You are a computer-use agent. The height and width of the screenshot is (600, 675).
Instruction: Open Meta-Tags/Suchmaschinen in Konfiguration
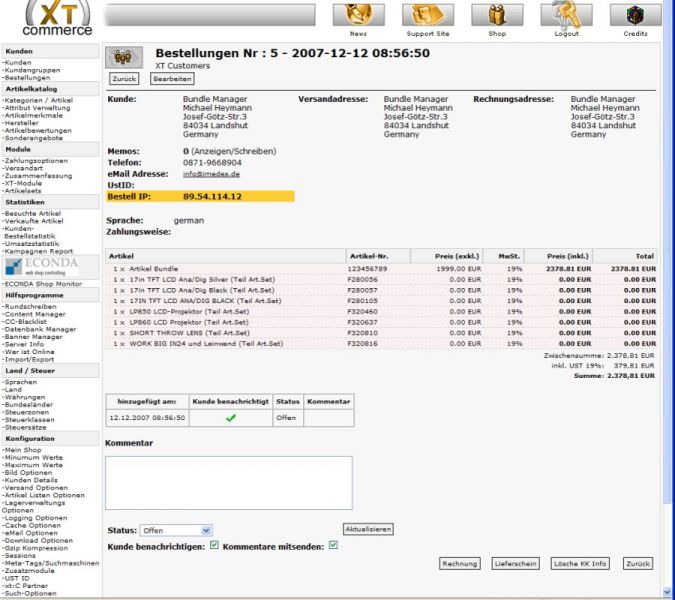click(x=51, y=563)
